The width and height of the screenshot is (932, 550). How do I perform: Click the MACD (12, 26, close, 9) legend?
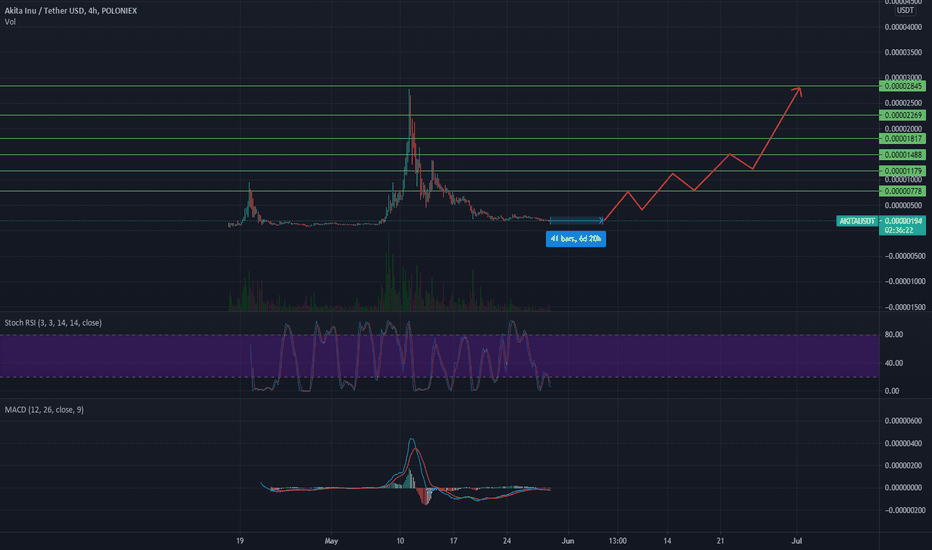[44, 410]
